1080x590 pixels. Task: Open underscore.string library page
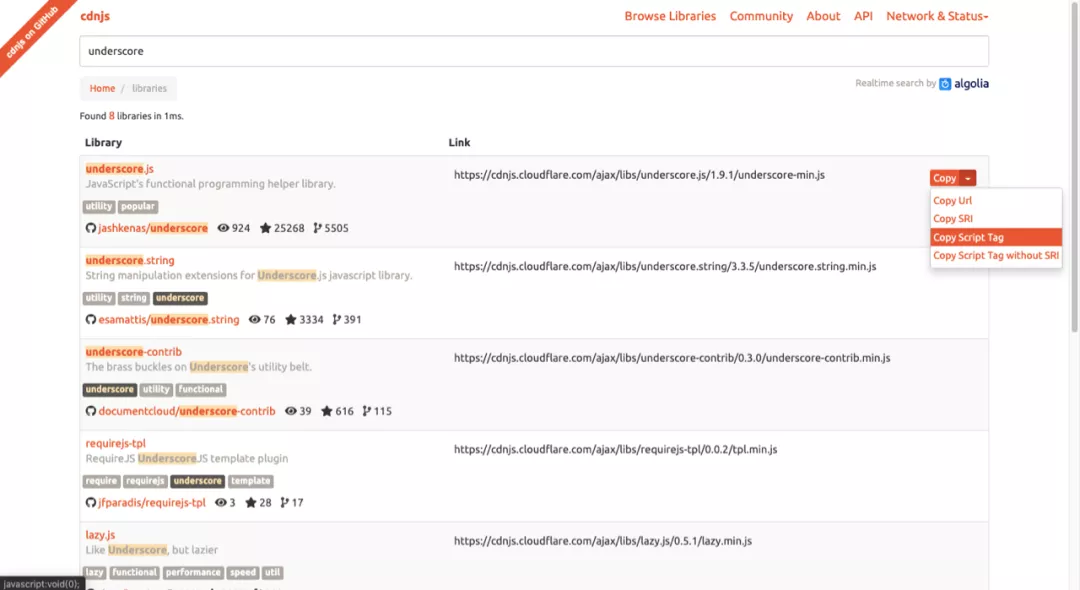129,260
